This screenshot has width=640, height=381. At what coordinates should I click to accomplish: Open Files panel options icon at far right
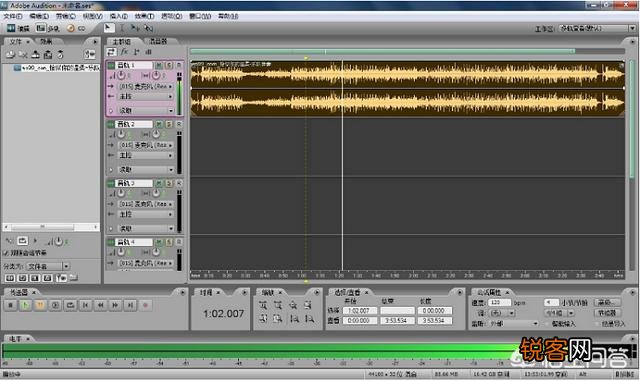[x=89, y=54]
